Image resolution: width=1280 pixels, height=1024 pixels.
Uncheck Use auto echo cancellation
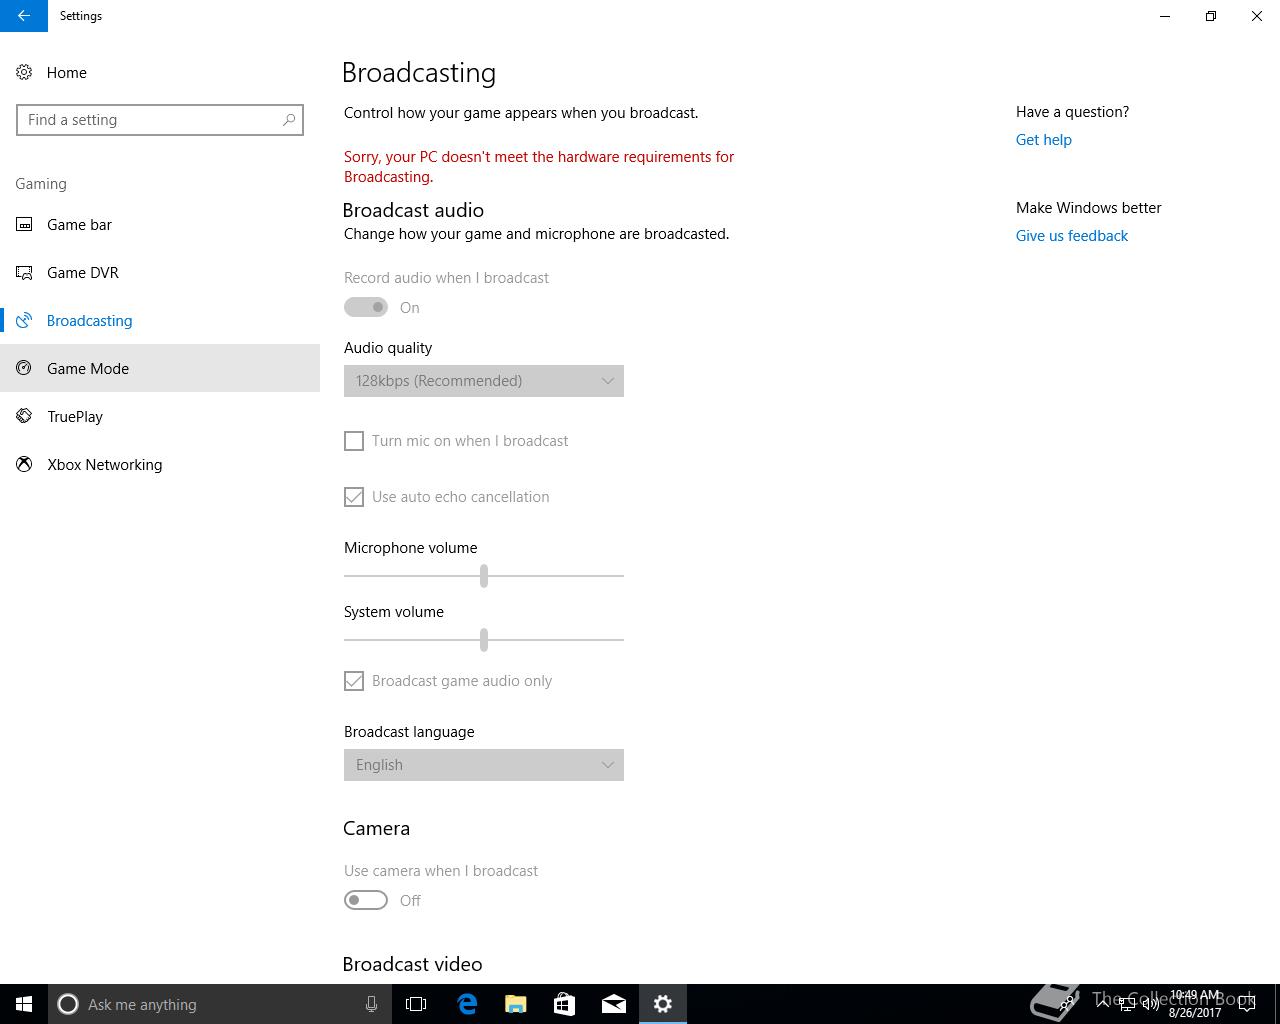[354, 497]
